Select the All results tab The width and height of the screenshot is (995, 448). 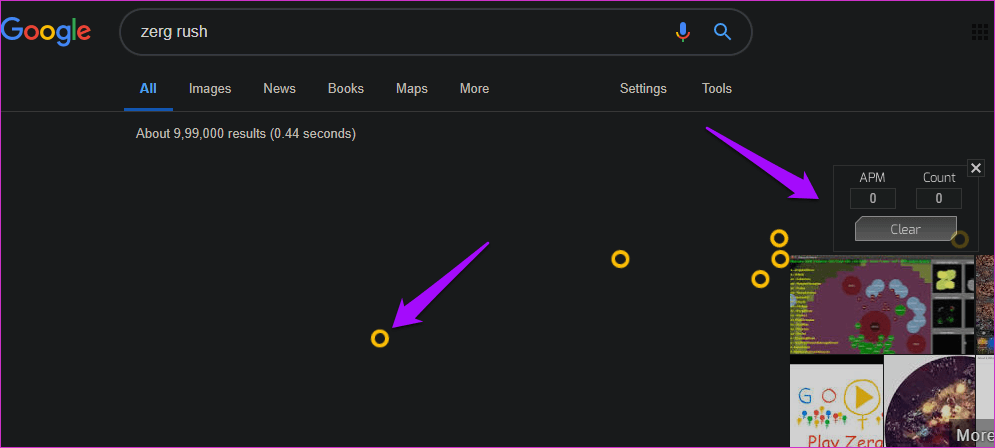(148, 89)
